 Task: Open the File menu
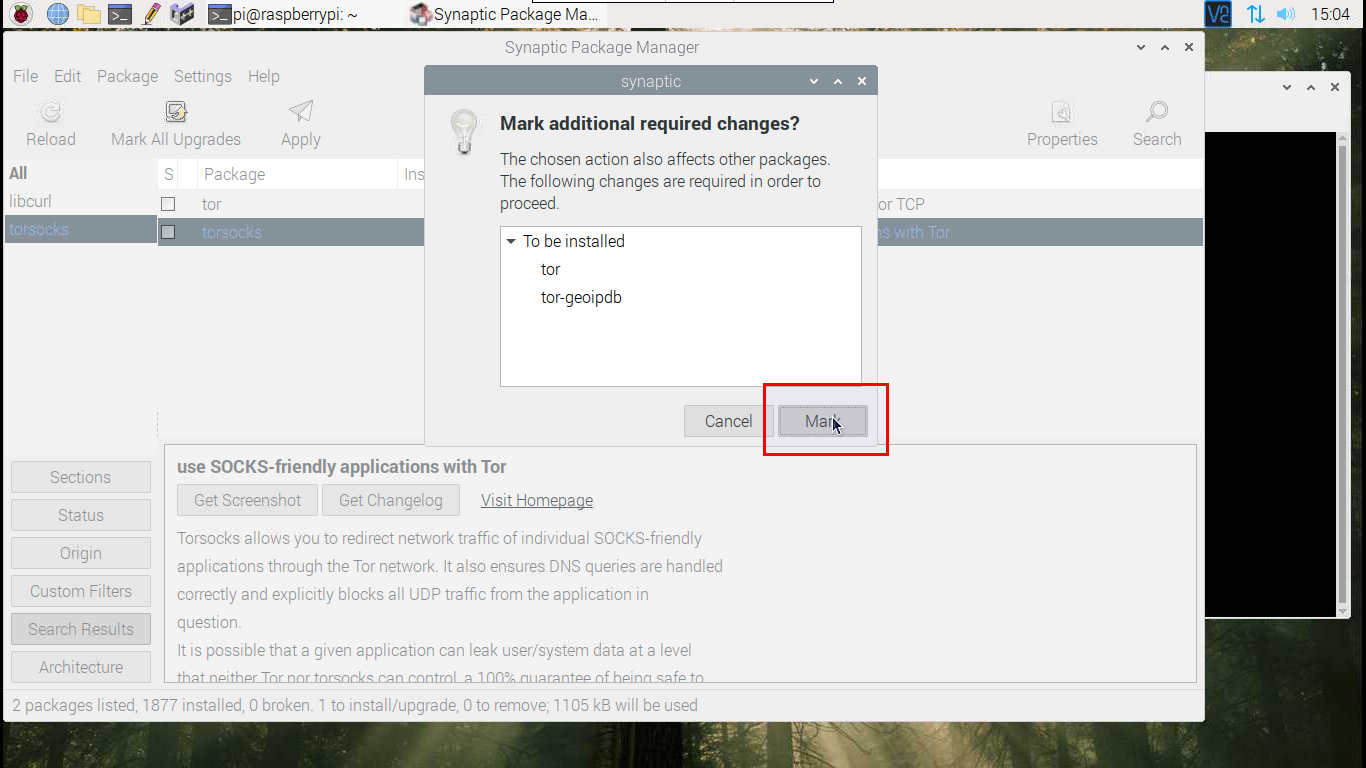[x=25, y=76]
